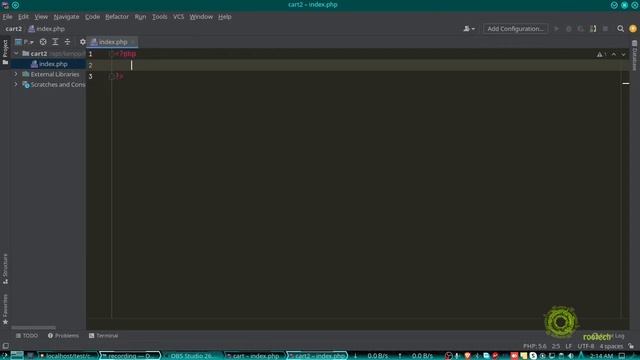Click the index.php breadcrumb in navigation bar

46,29
